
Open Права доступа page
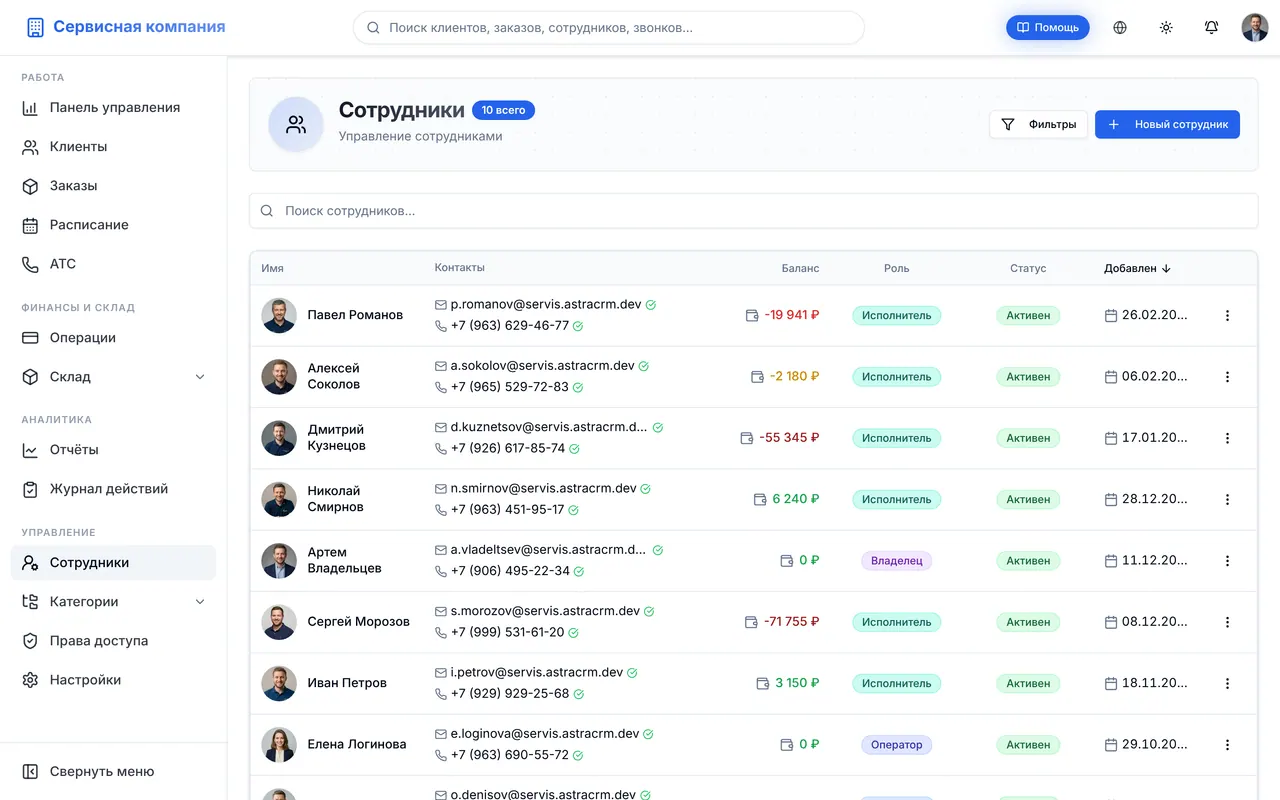coord(113,641)
